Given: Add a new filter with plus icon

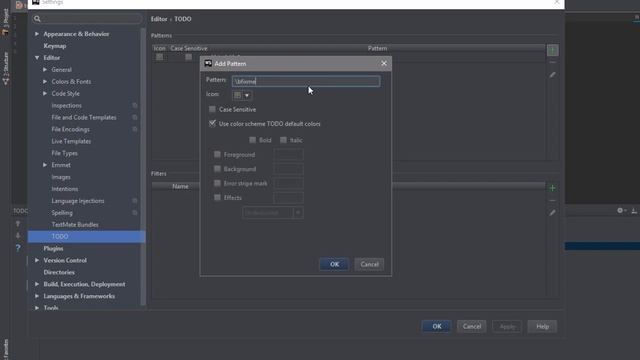Looking at the screenshot, I should coord(552,188).
